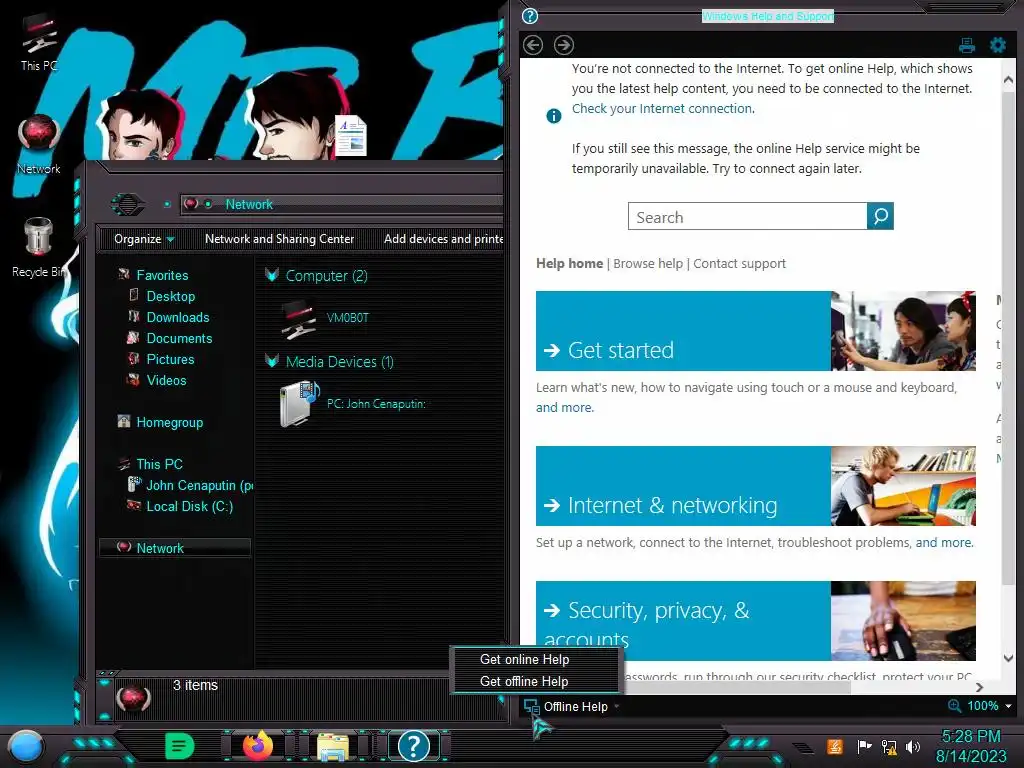Switch to Help and Support taskbar button
The image size is (1024, 768).
(x=413, y=746)
